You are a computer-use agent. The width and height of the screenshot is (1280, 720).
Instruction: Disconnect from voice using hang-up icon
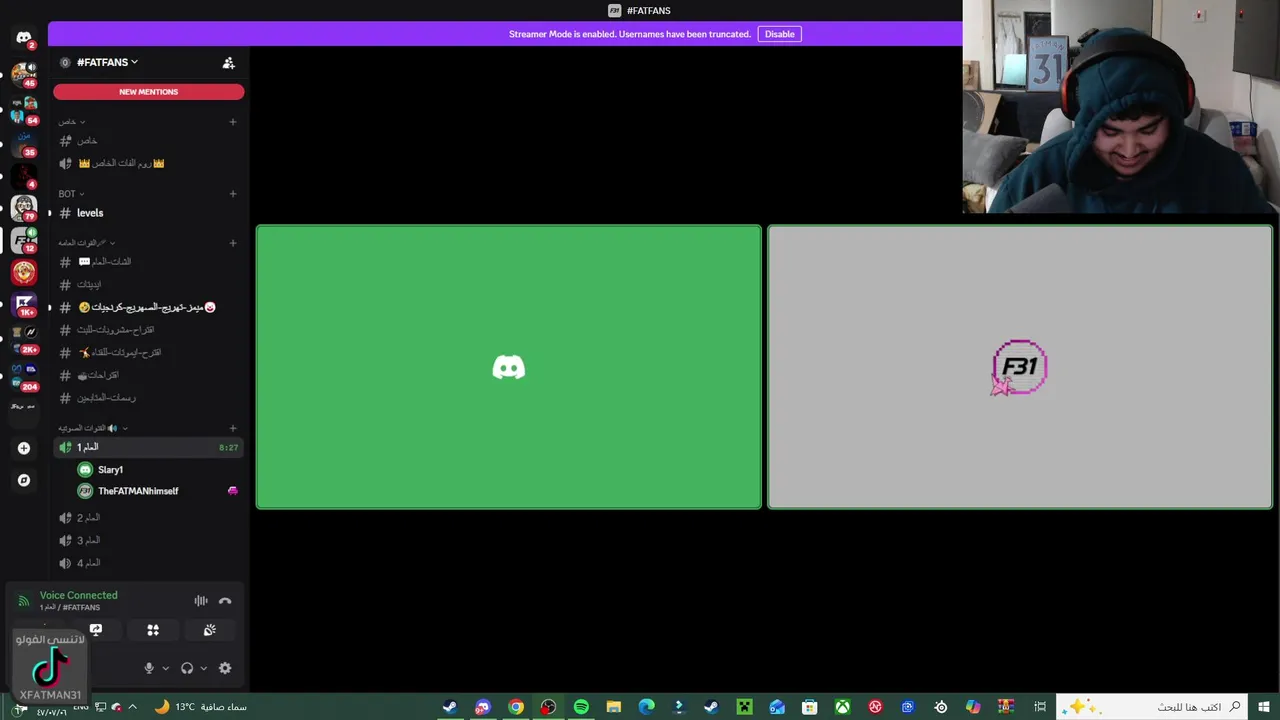(x=225, y=601)
